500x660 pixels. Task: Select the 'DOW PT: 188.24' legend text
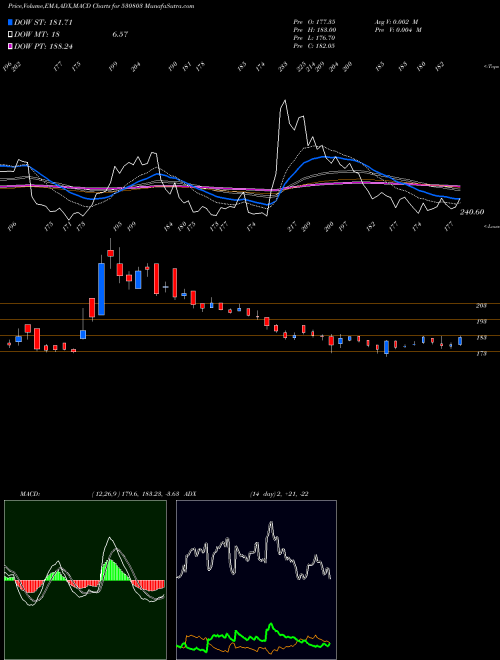[x=43, y=46]
